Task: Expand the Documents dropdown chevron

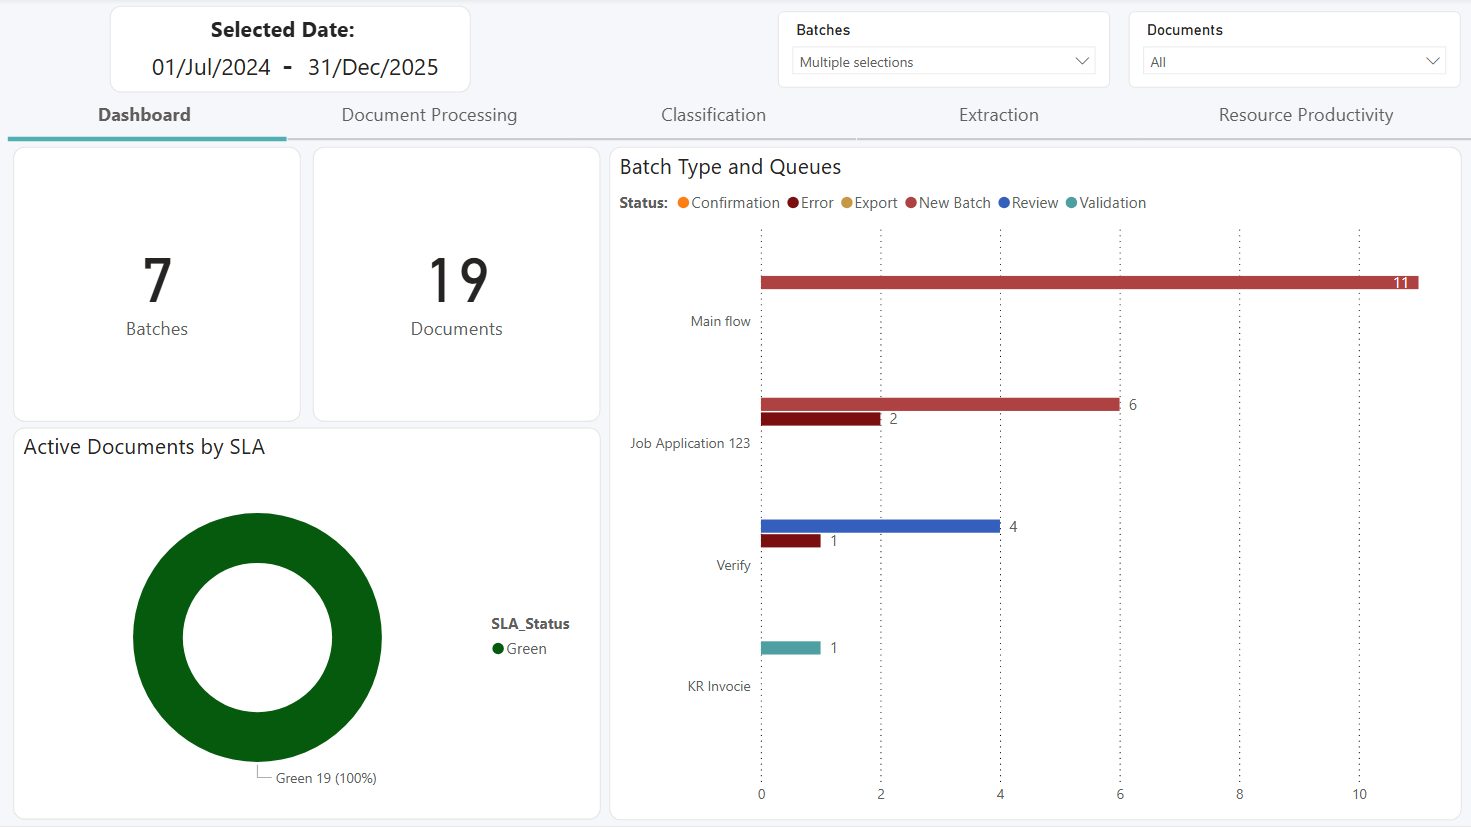Action: [x=1432, y=62]
